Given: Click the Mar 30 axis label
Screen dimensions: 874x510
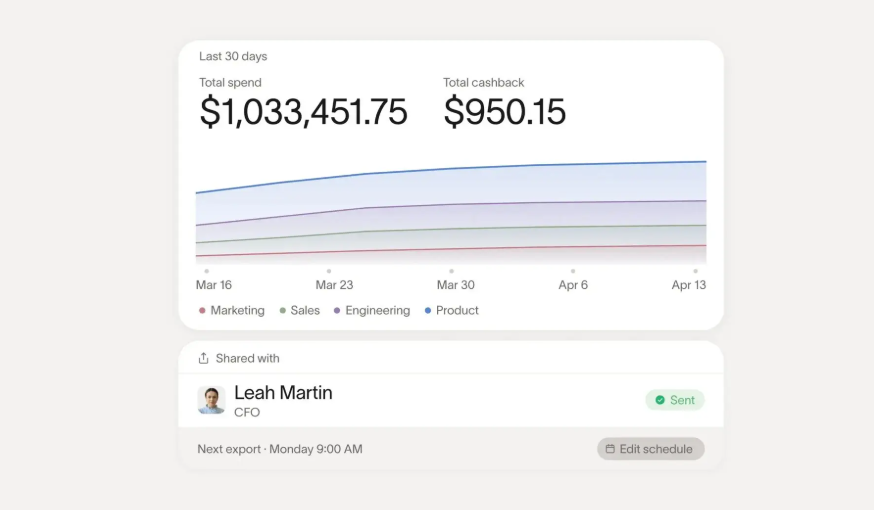Looking at the screenshot, I should pos(455,285).
